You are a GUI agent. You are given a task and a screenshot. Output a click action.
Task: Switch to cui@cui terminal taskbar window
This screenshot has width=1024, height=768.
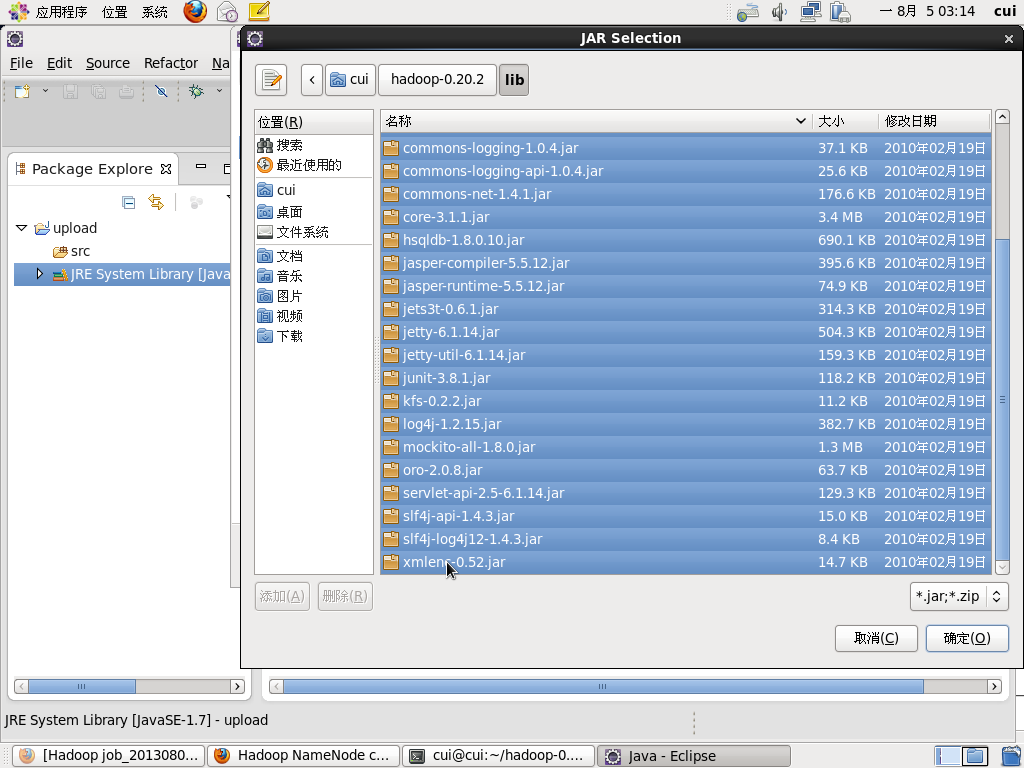point(498,756)
